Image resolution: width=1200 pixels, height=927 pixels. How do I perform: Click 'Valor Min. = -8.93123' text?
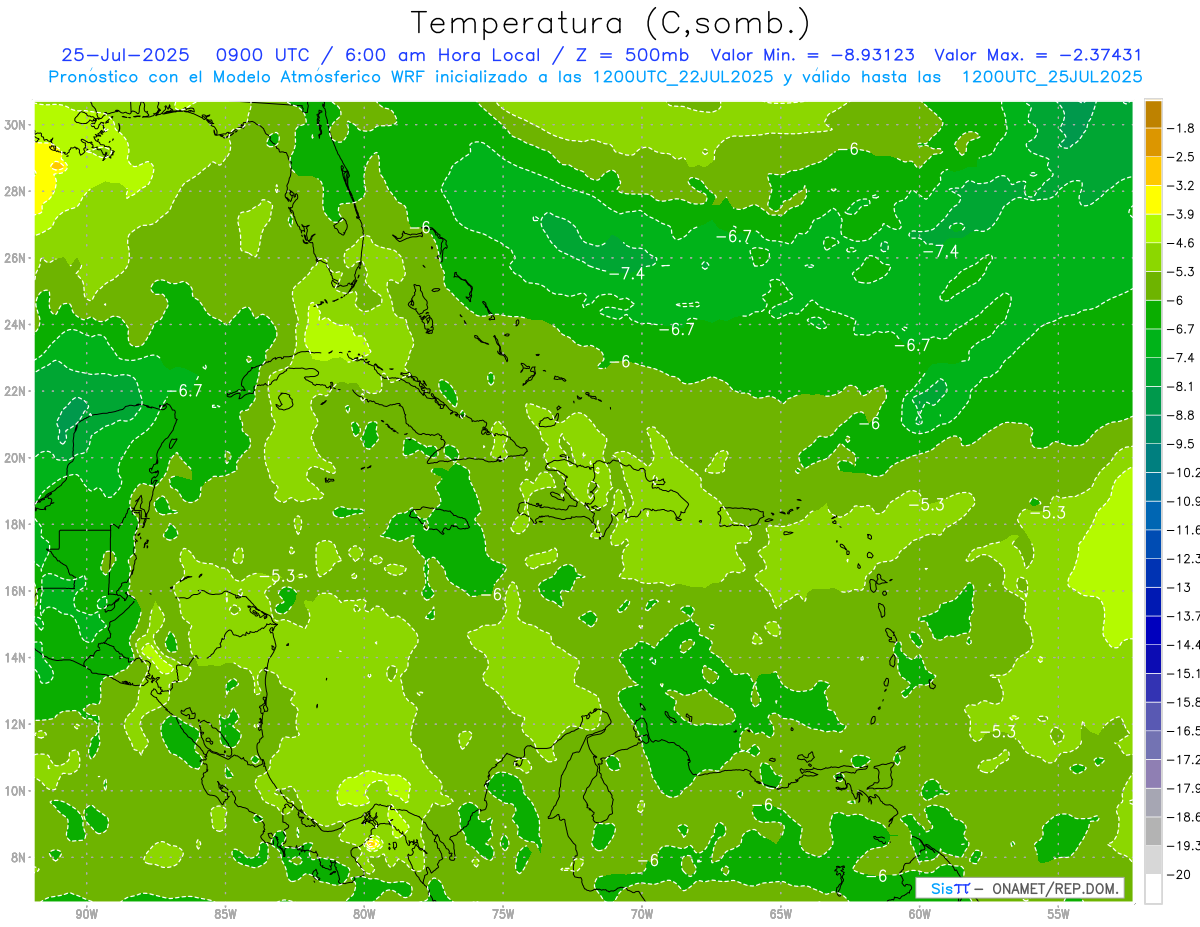(x=812, y=55)
